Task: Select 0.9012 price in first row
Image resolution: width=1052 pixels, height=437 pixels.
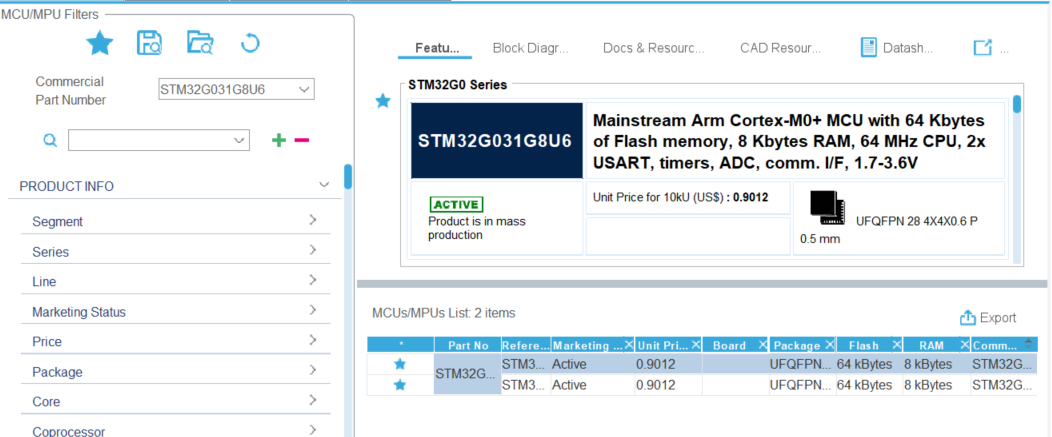Action: tap(655, 364)
